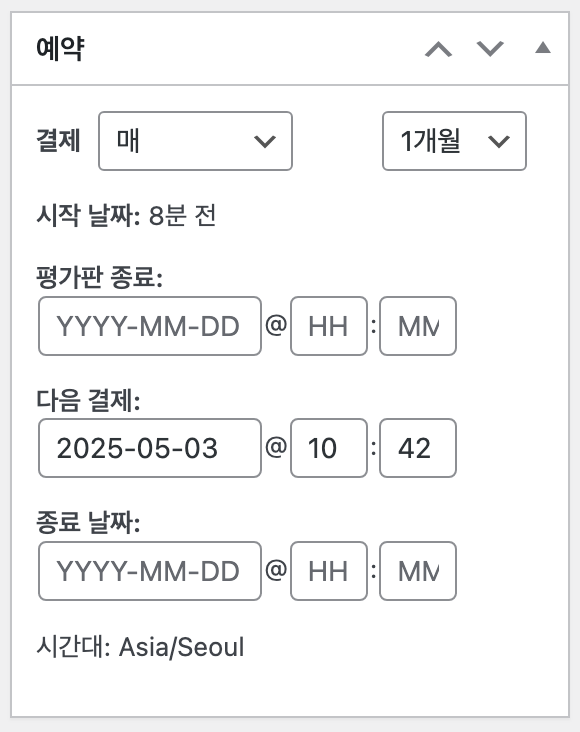Viewport: 580px width, 732px height.
Task: Move the 예약 panel down
Action: coord(490,49)
